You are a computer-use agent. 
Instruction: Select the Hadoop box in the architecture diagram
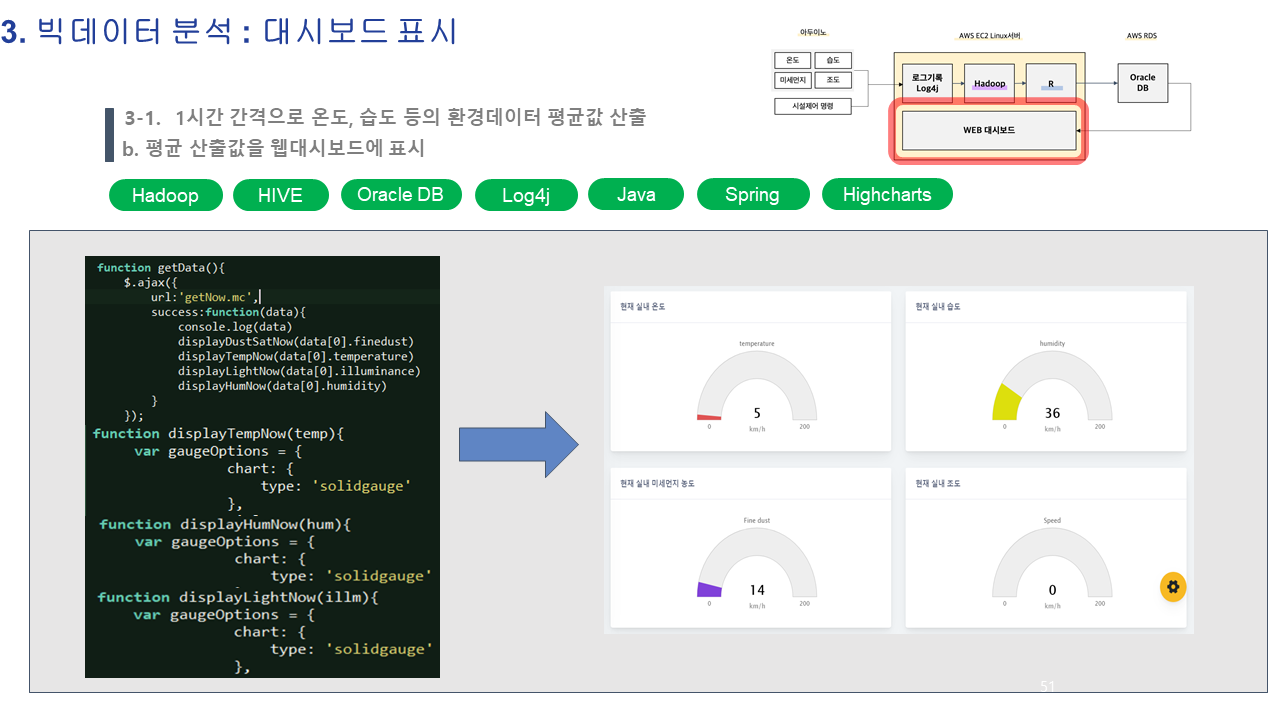point(990,84)
